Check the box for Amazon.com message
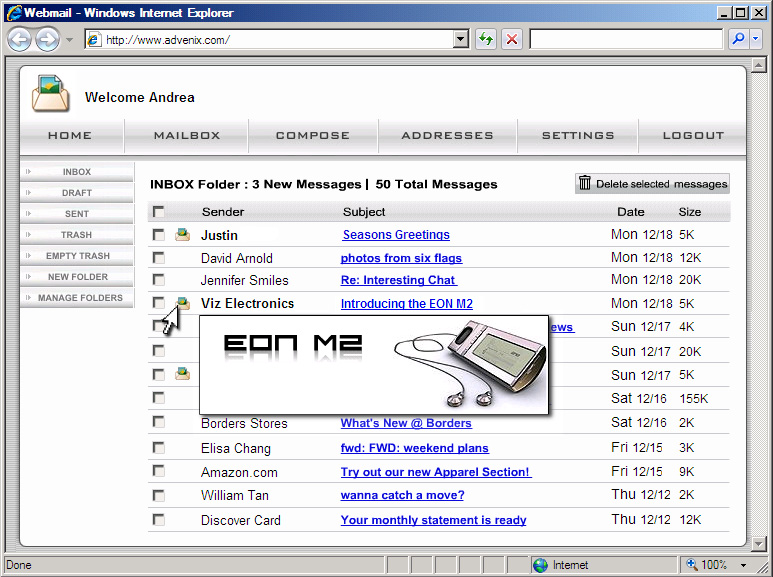Image resolution: width=773 pixels, height=577 pixels. point(158,471)
